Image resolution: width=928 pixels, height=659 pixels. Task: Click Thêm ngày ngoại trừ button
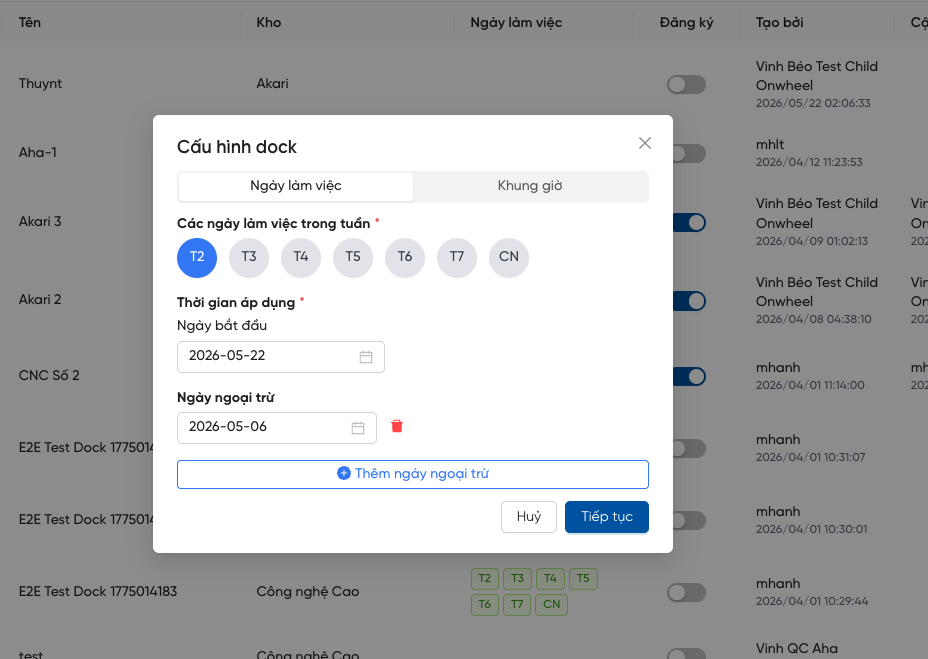pos(413,474)
